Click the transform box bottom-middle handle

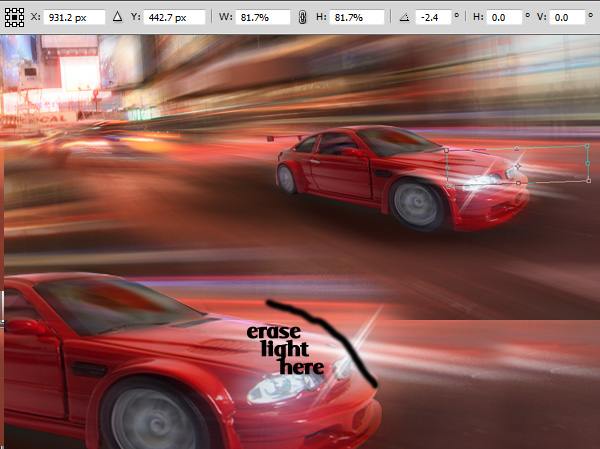coord(518,183)
